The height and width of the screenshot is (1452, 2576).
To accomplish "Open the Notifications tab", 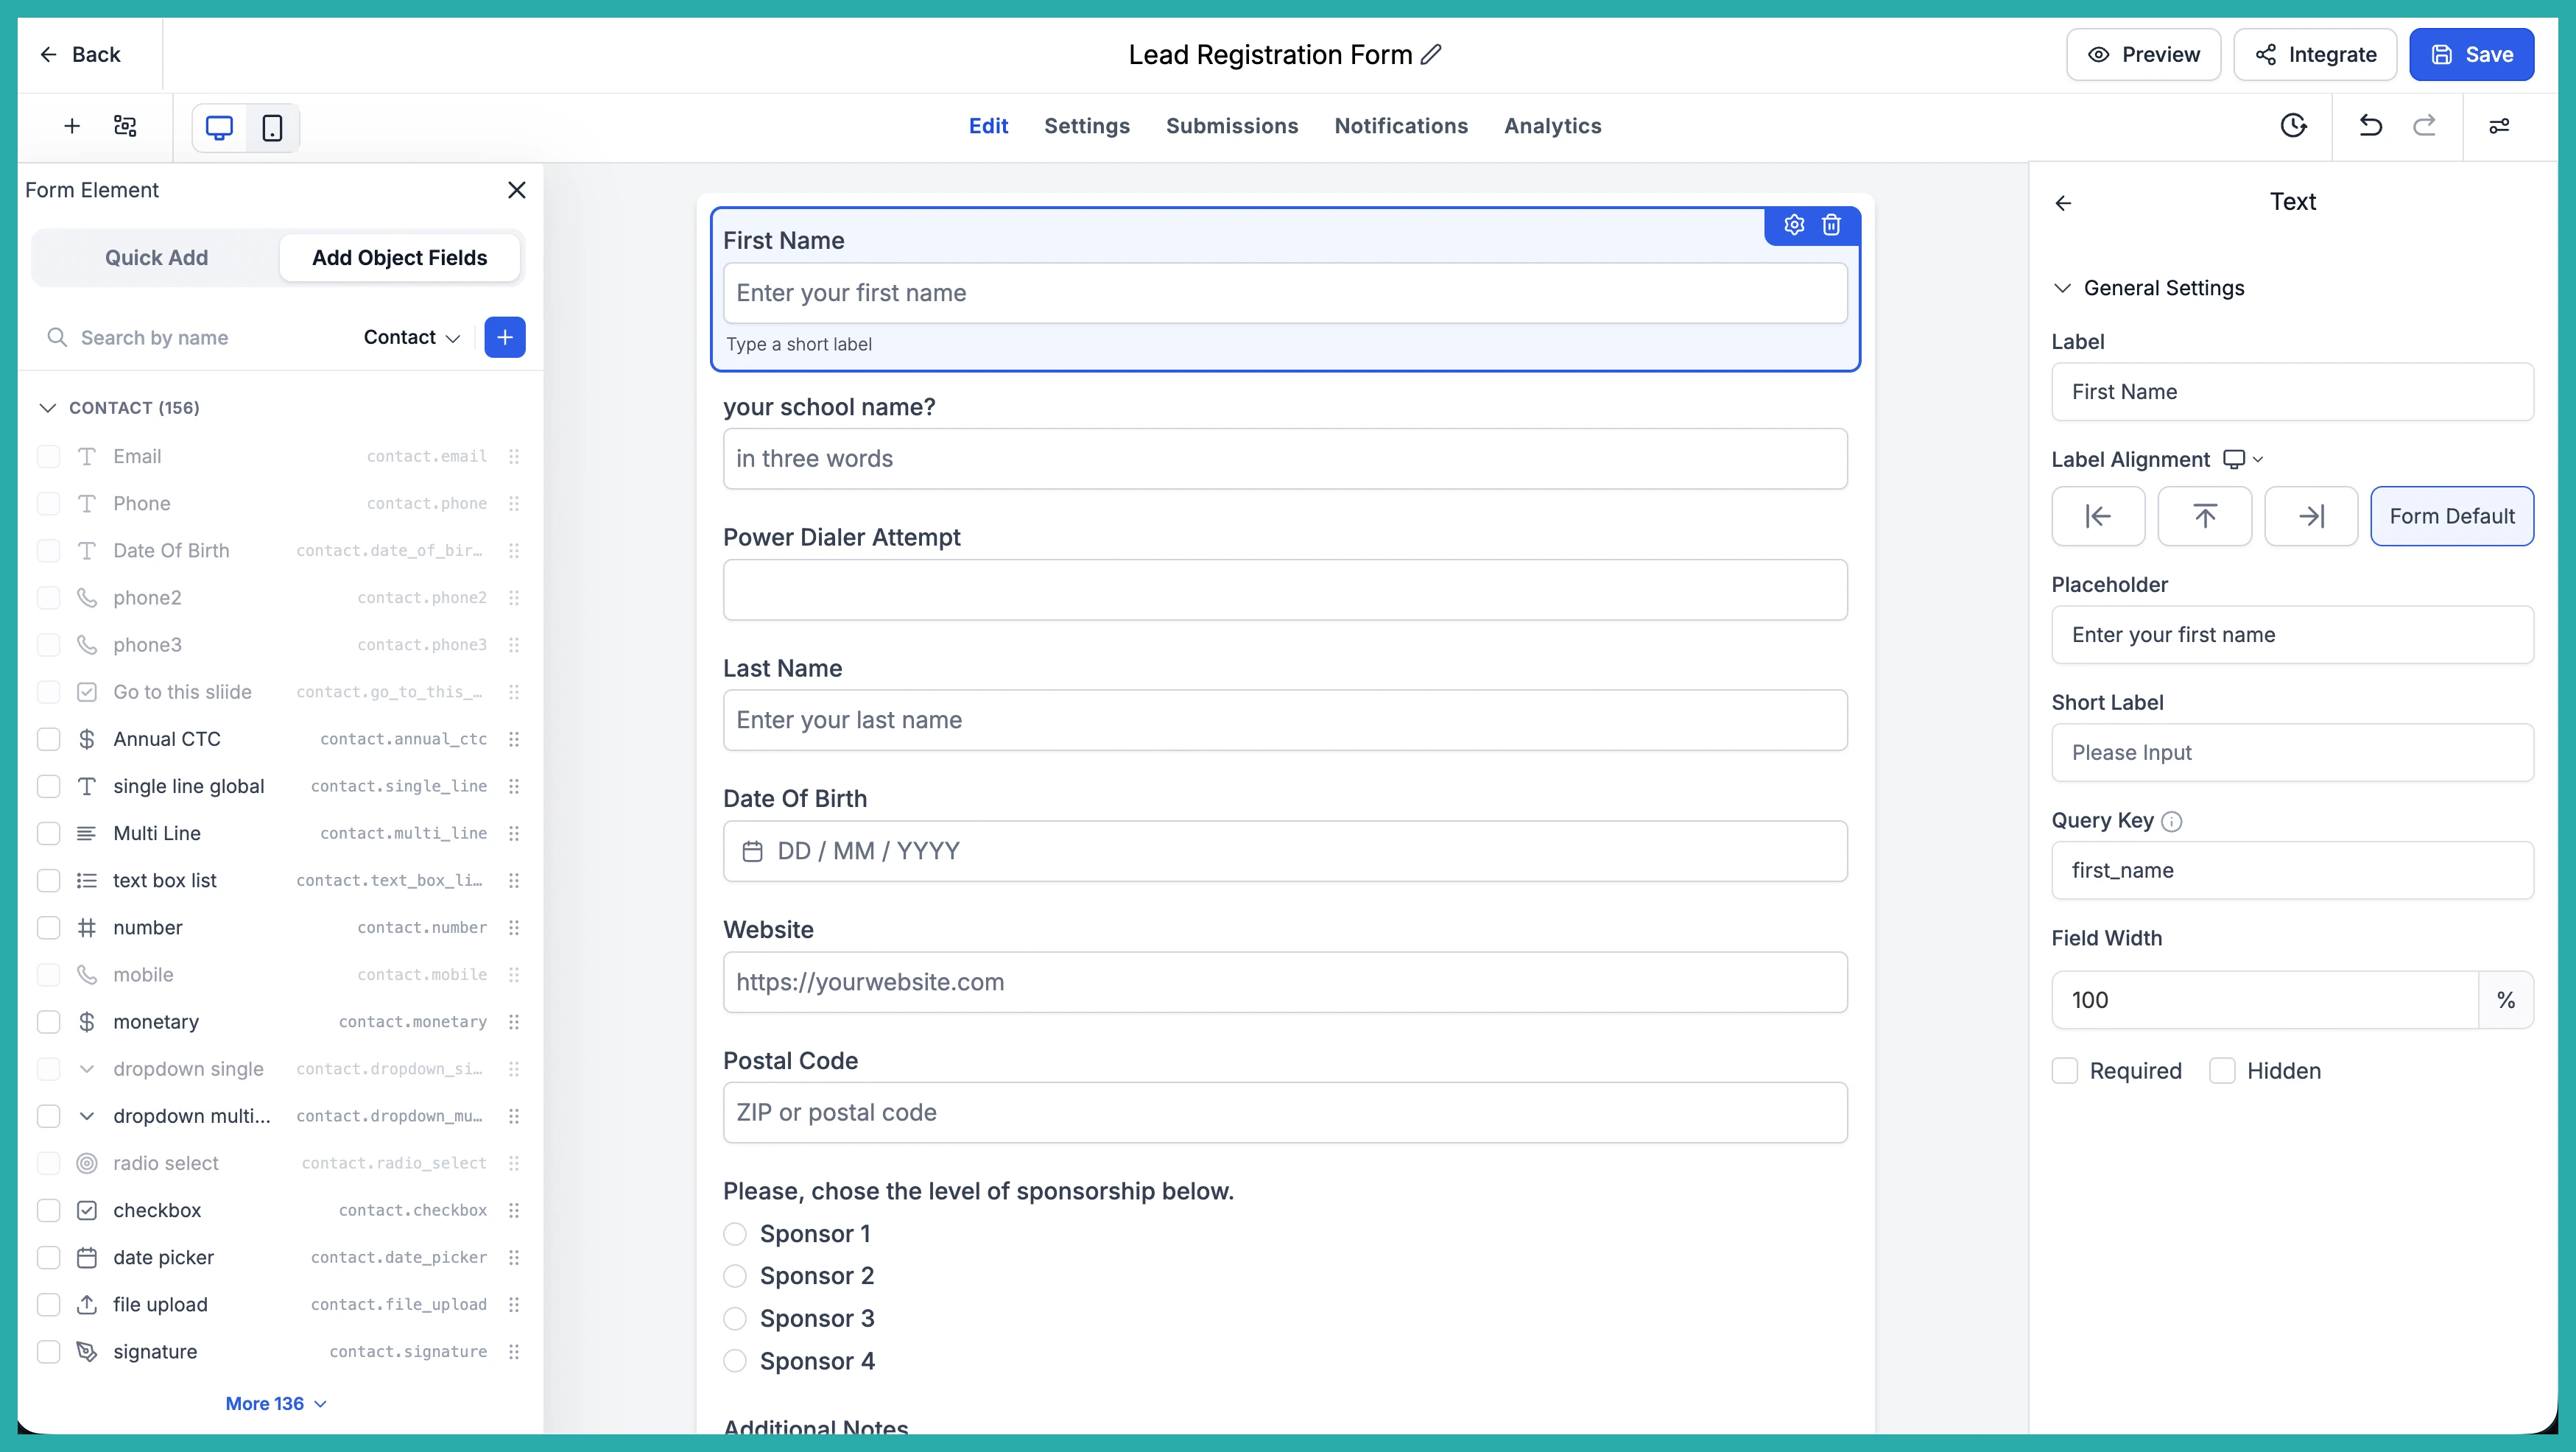I will (1401, 126).
